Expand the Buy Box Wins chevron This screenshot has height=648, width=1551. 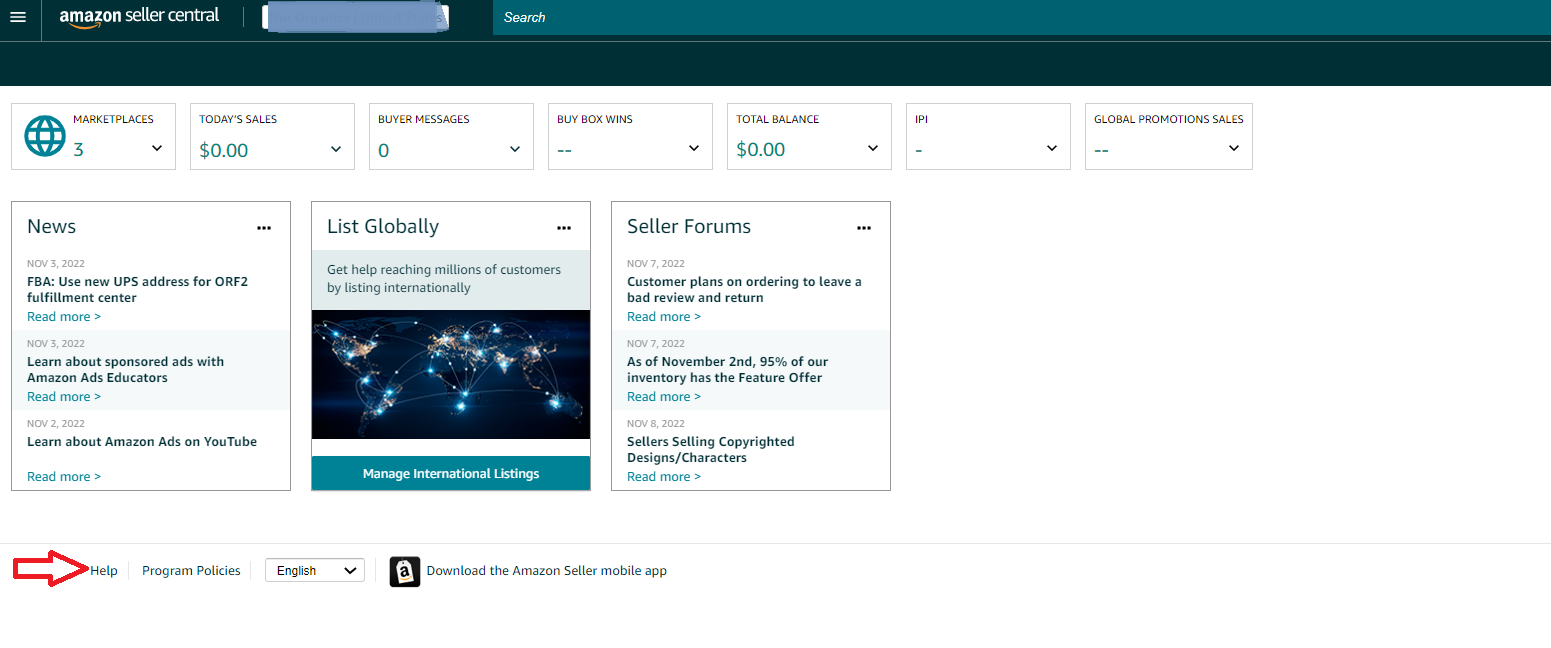[694, 149]
